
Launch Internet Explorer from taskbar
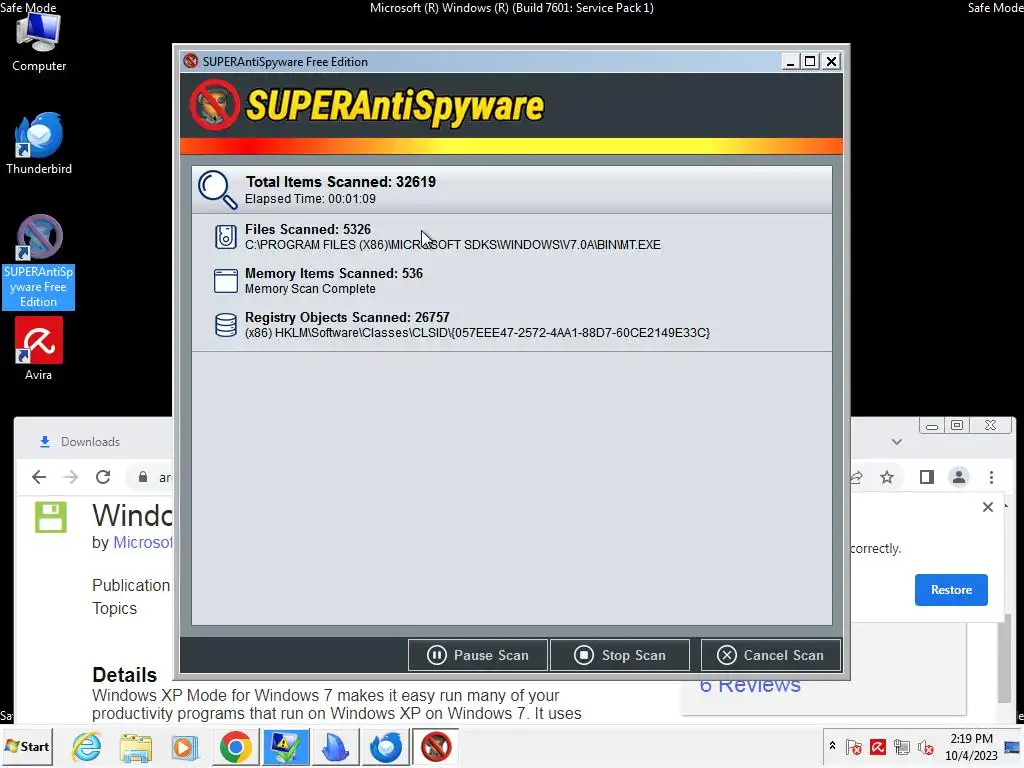coord(87,747)
